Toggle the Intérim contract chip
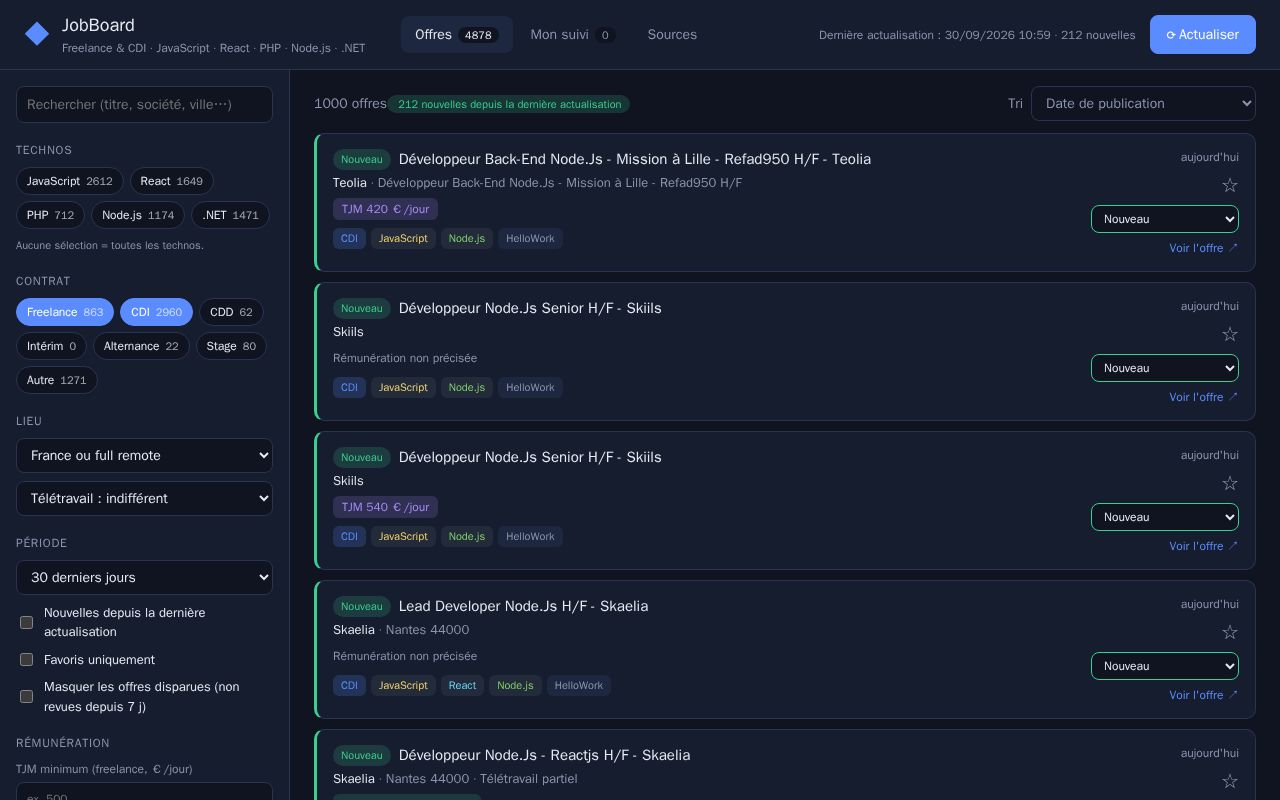 click(51, 346)
